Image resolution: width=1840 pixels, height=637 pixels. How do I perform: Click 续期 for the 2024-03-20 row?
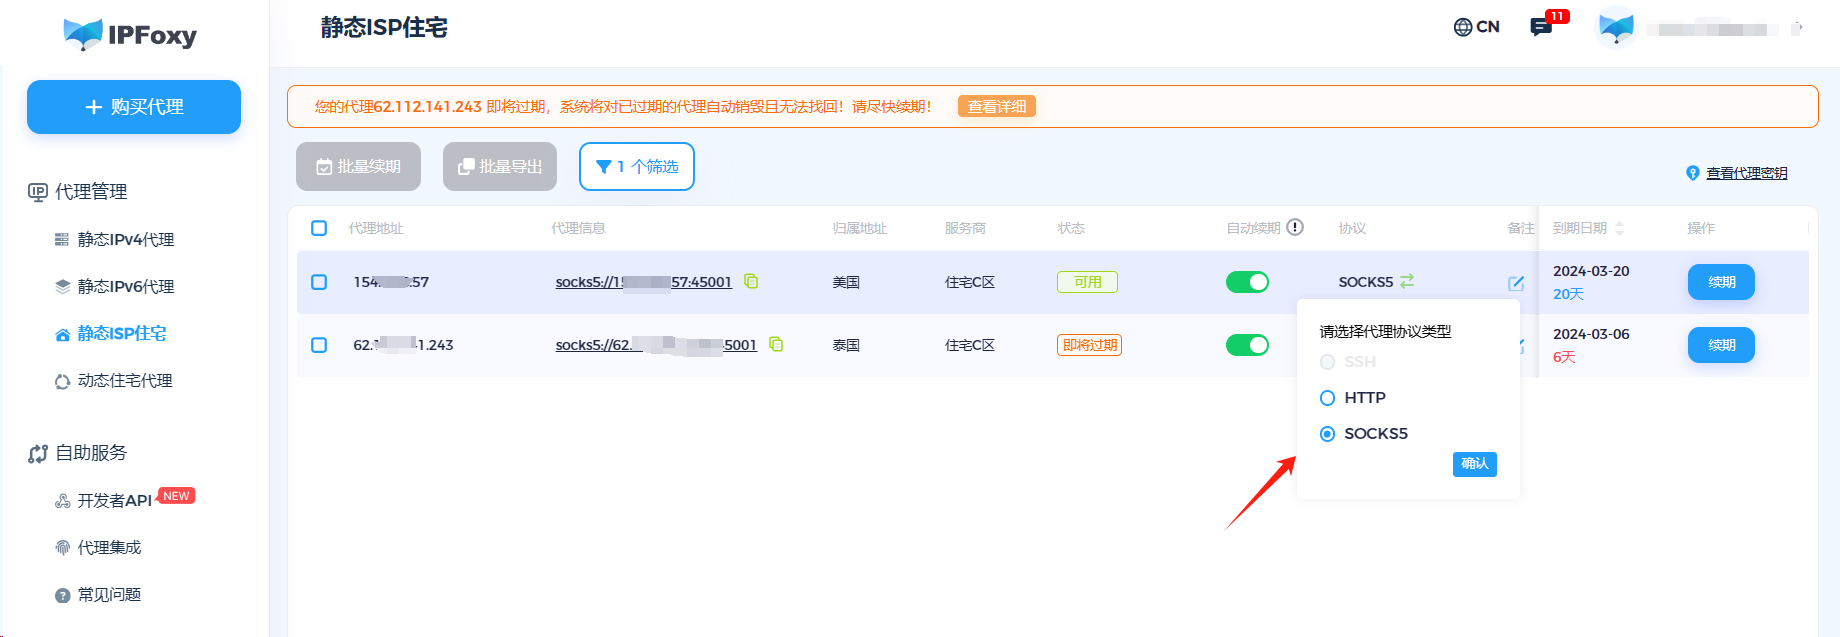(x=1721, y=282)
